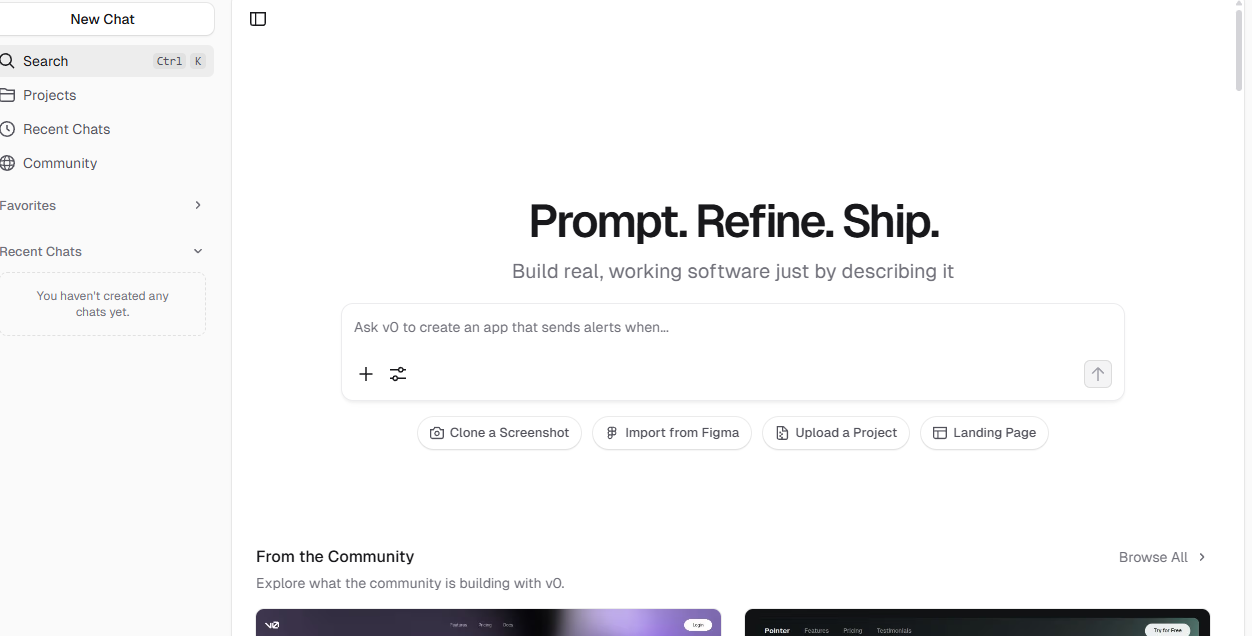This screenshot has width=1252, height=636.
Task: Click the folder icon next to Projects
Action: pos(7,95)
